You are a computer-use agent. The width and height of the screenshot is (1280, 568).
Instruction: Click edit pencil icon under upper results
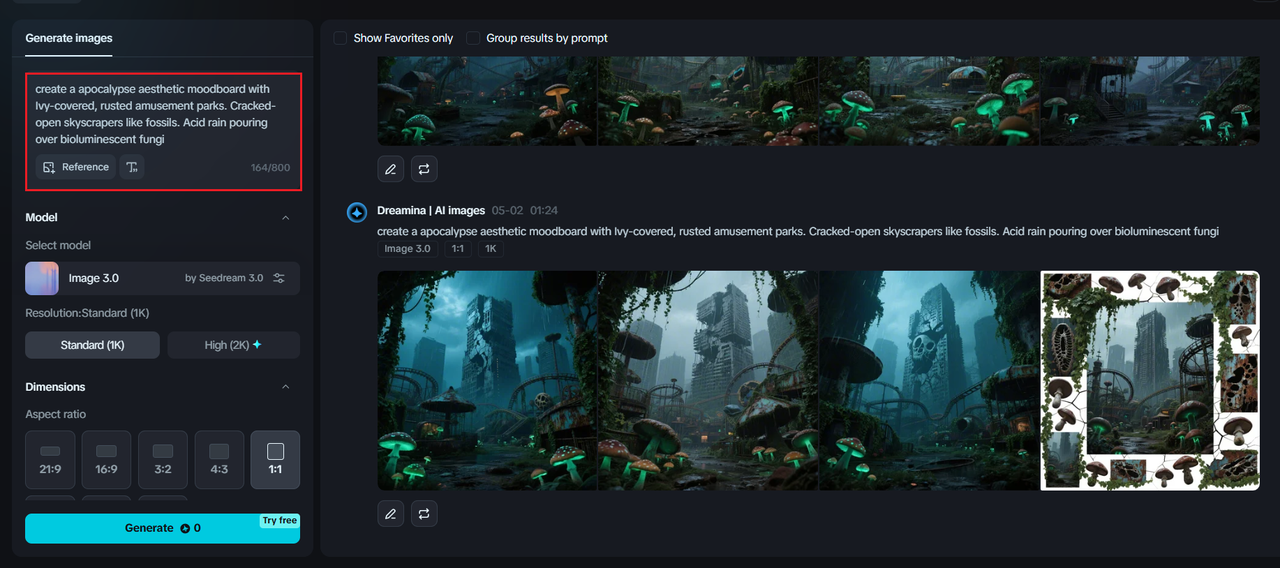[x=391, y=169]
